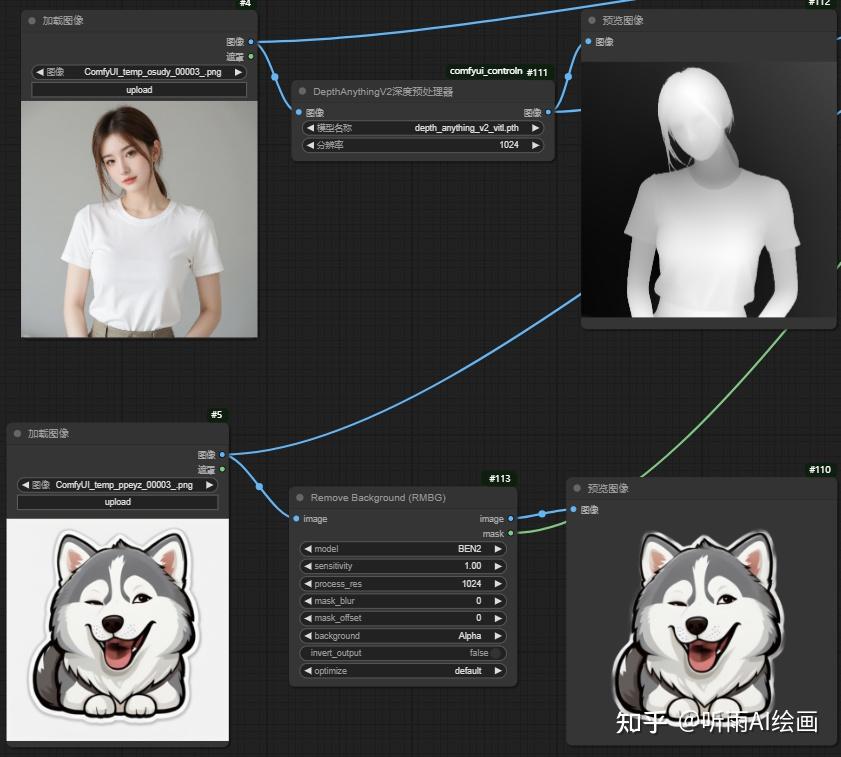The height and width of the screenshot is (757, 841).
Task: Collapse the DepthAnythingV2 node using its title dot
Action: click(x=302, y=91)
